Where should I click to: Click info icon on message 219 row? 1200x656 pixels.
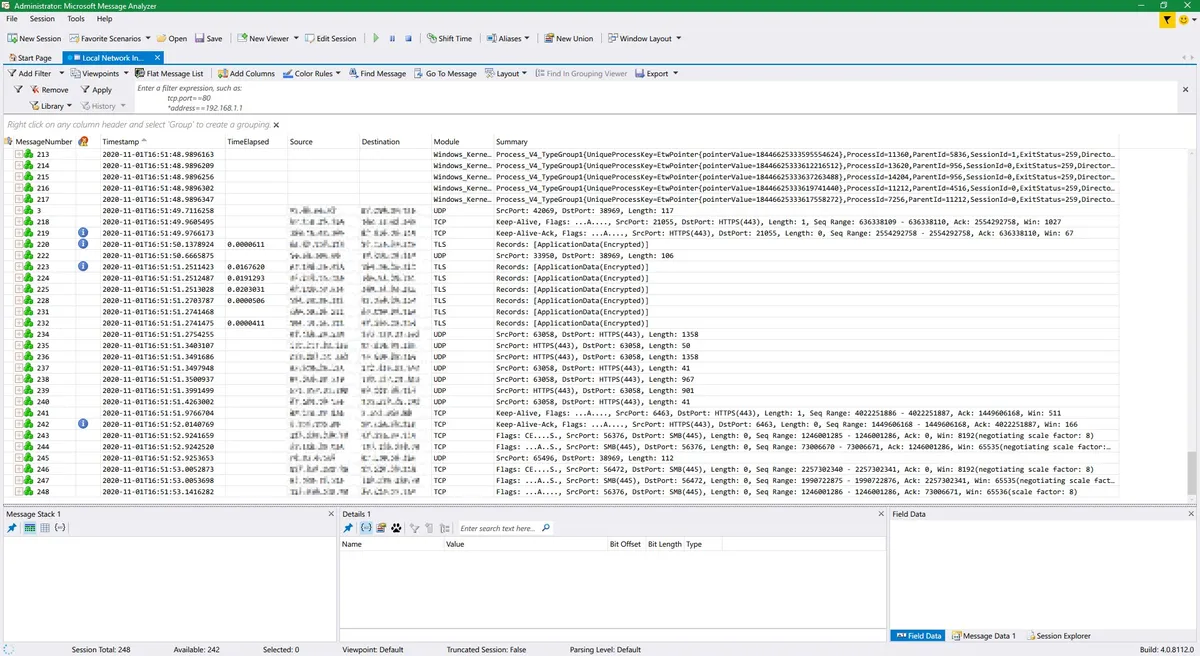click(83, 233)
